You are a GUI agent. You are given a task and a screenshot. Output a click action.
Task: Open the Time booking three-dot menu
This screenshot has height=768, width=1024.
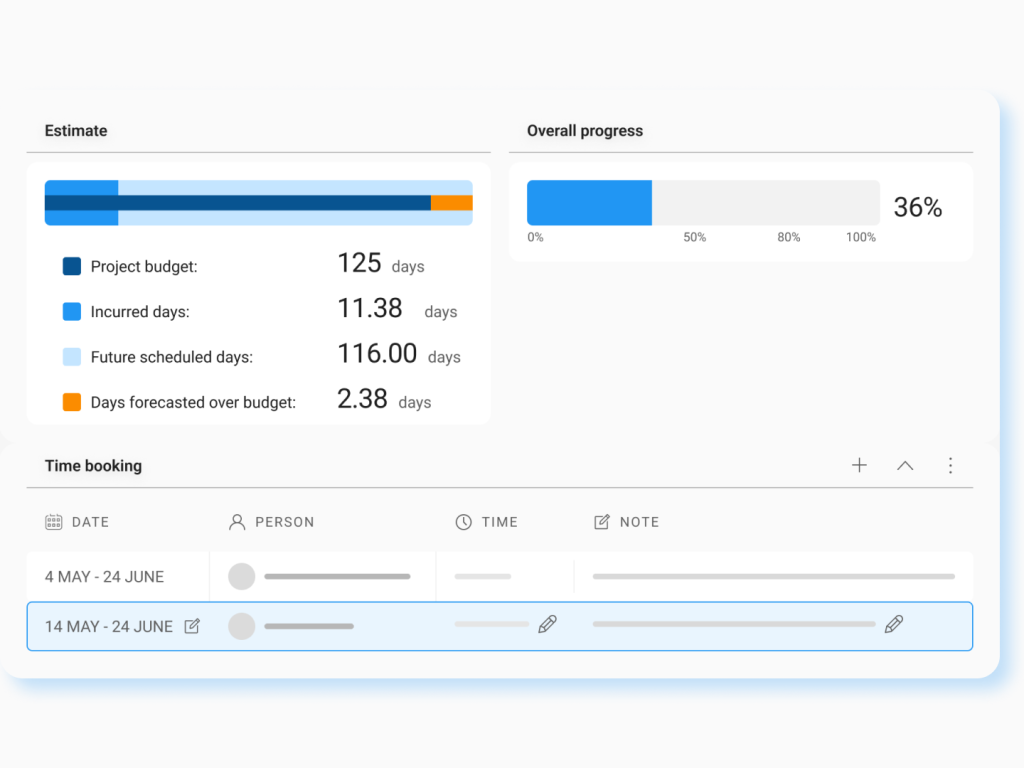point(950,465)
